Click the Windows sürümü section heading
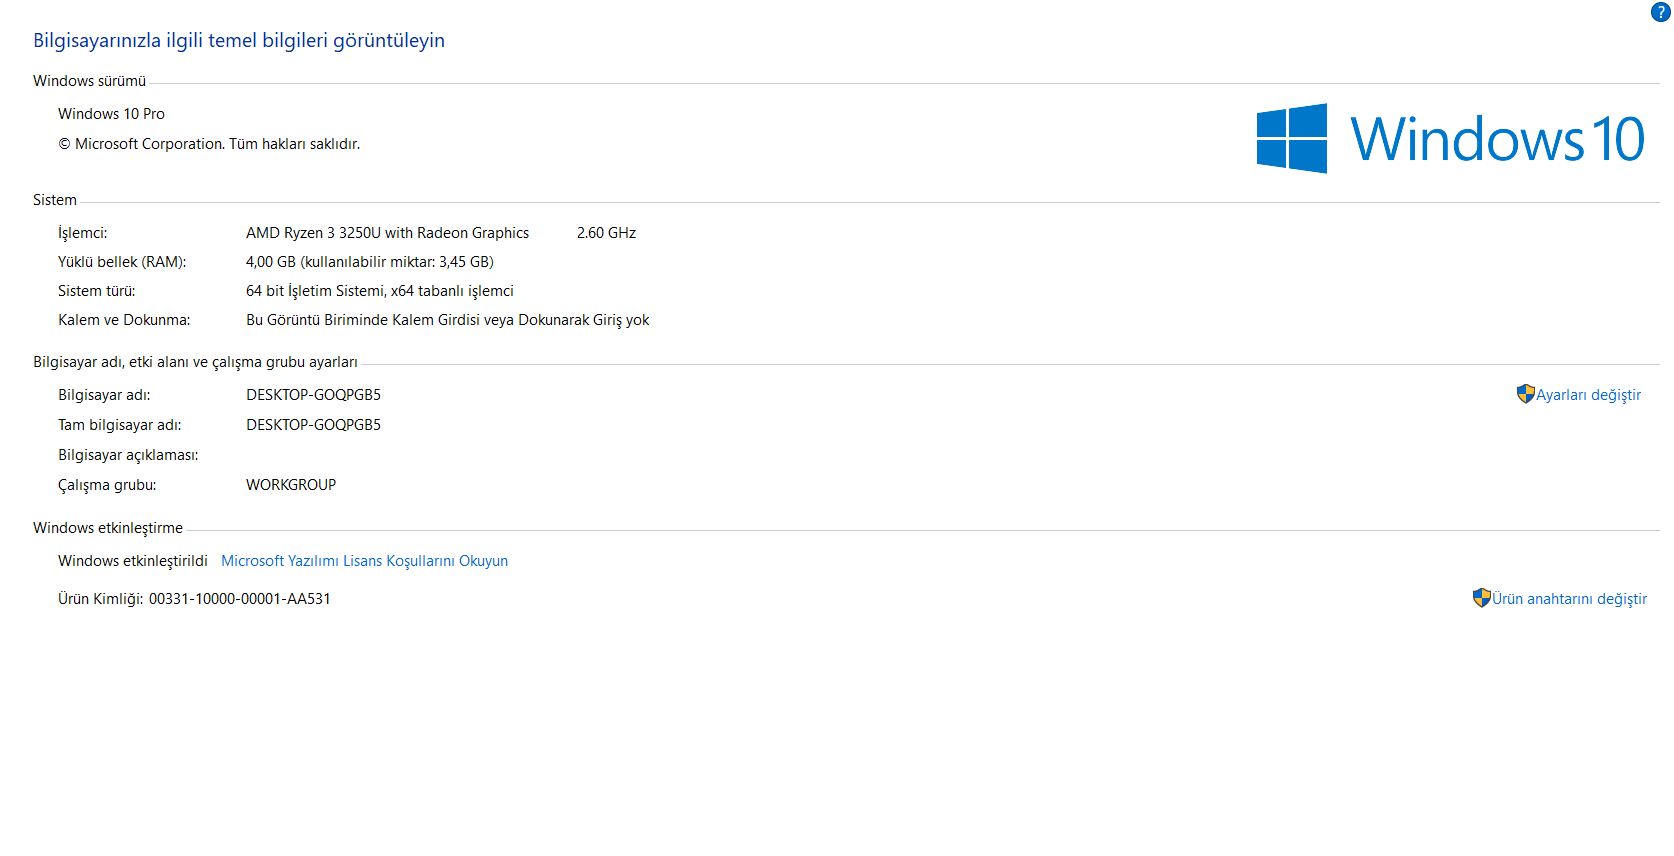The width and height of the screenshot is (1674, 856). click(89, 81)
